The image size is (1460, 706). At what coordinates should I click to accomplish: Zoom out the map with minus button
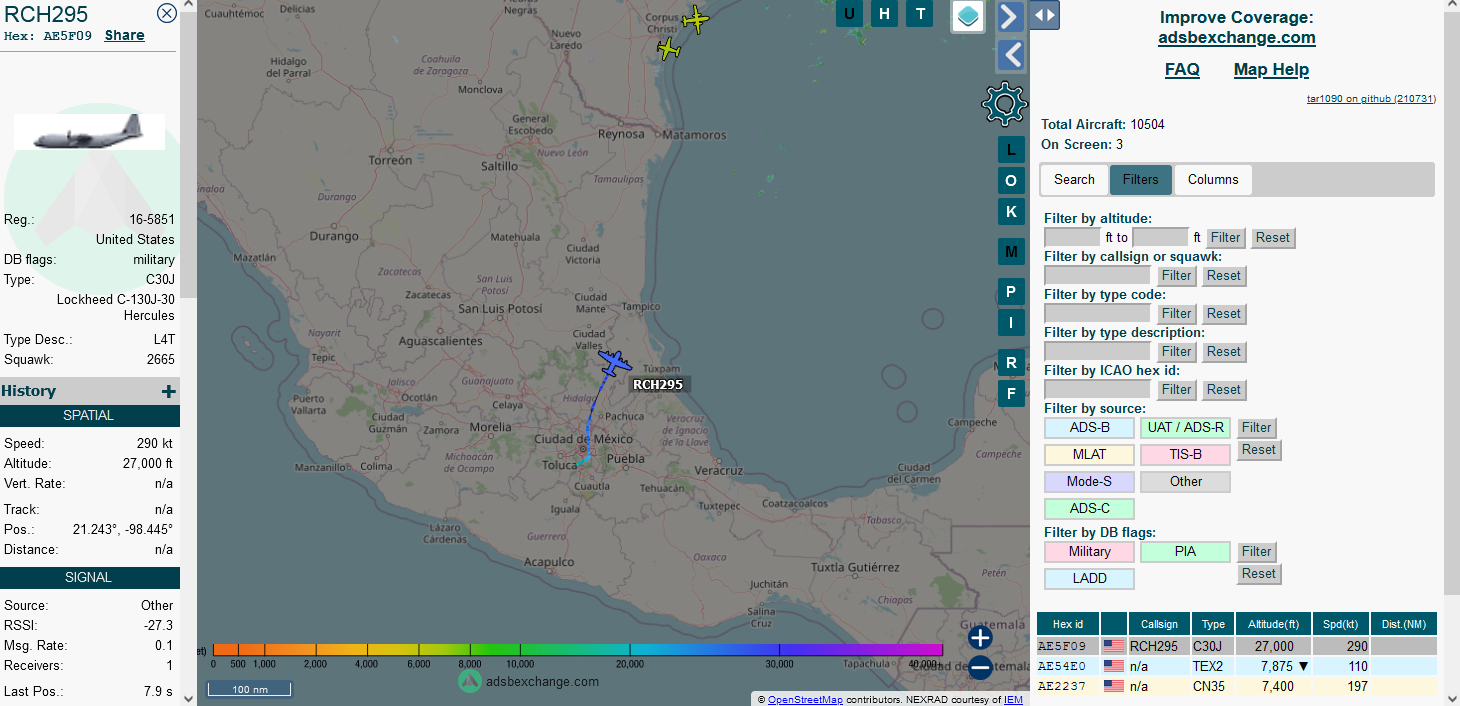point(980,668)
